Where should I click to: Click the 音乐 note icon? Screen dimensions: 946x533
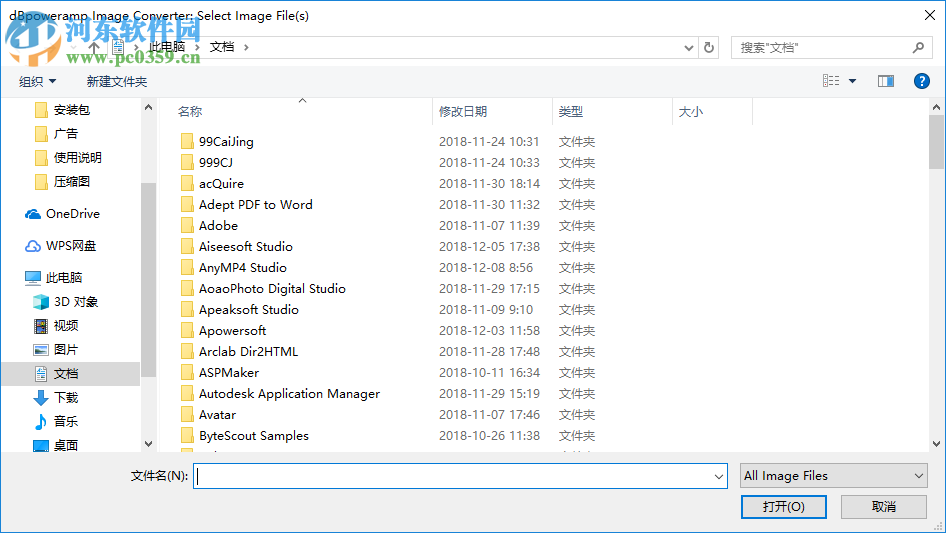(41, 421)
